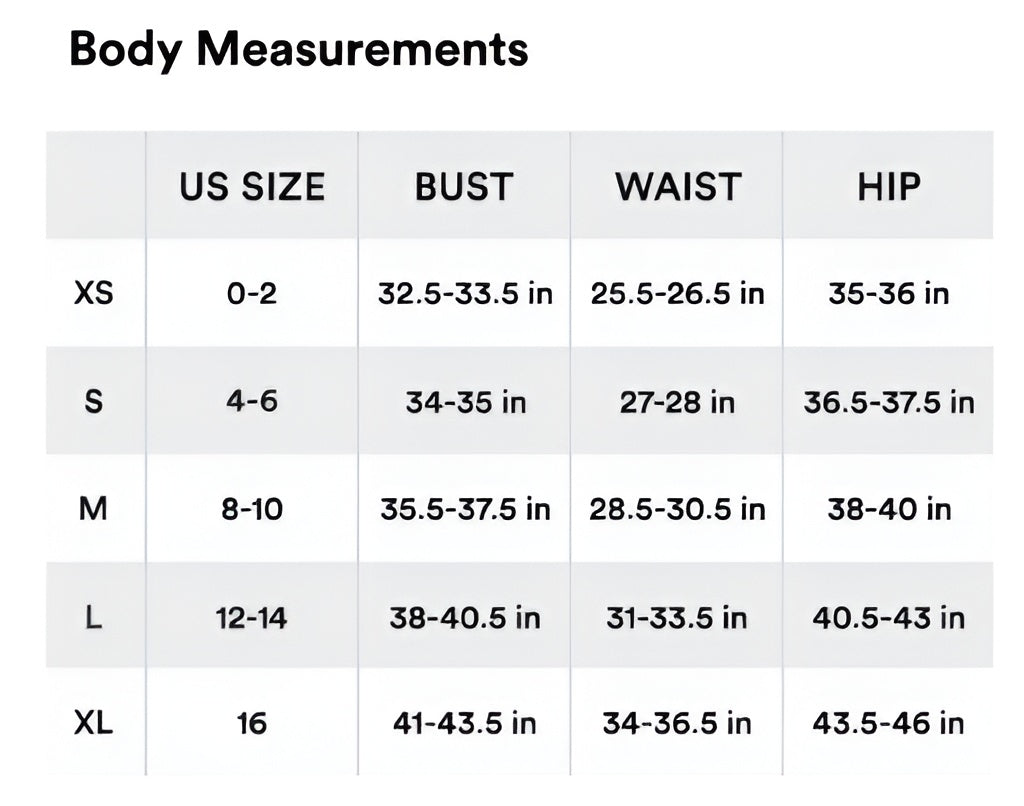
Task: Click the HIP column header
Action: coord(888,187)
